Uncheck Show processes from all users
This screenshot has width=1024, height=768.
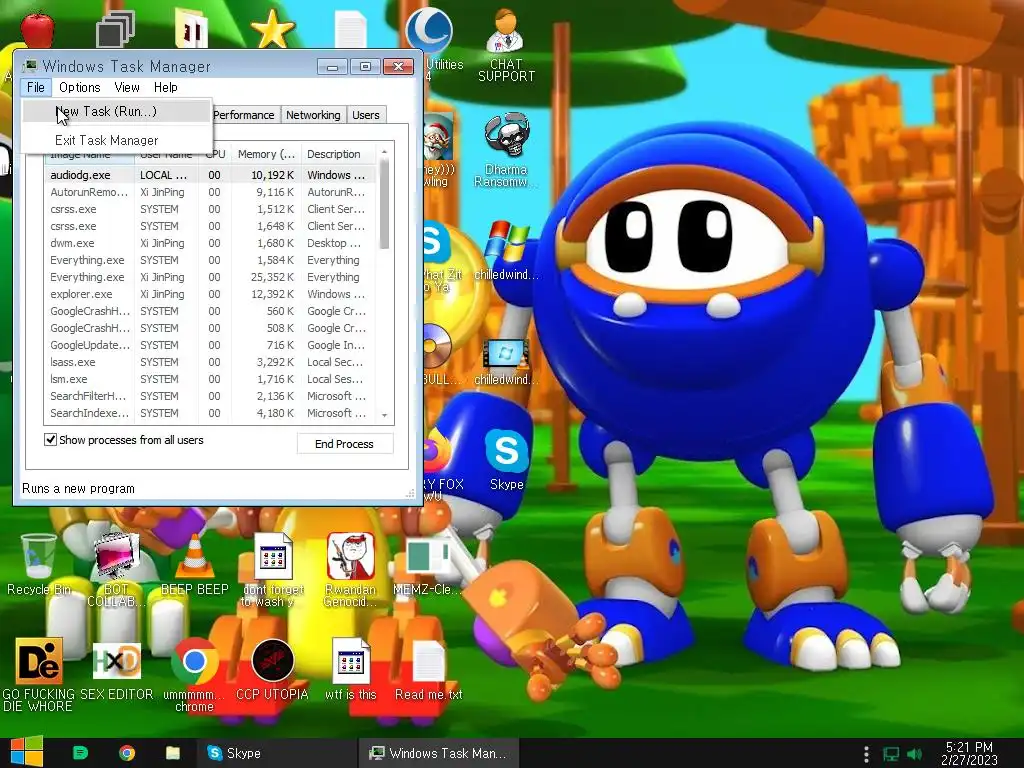(50, 440)
